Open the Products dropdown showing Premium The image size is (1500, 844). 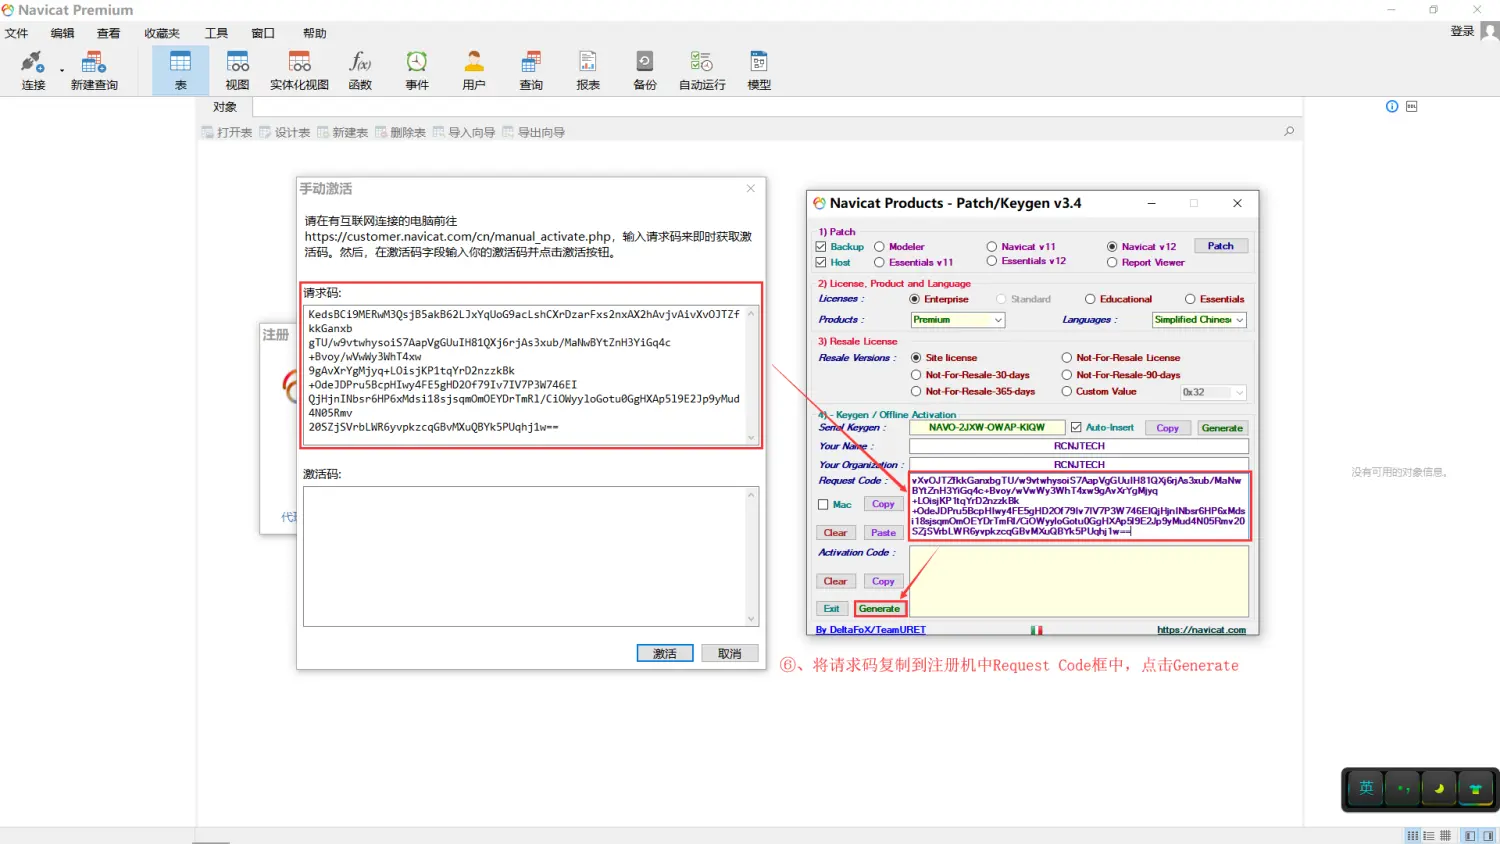[957, 320]
